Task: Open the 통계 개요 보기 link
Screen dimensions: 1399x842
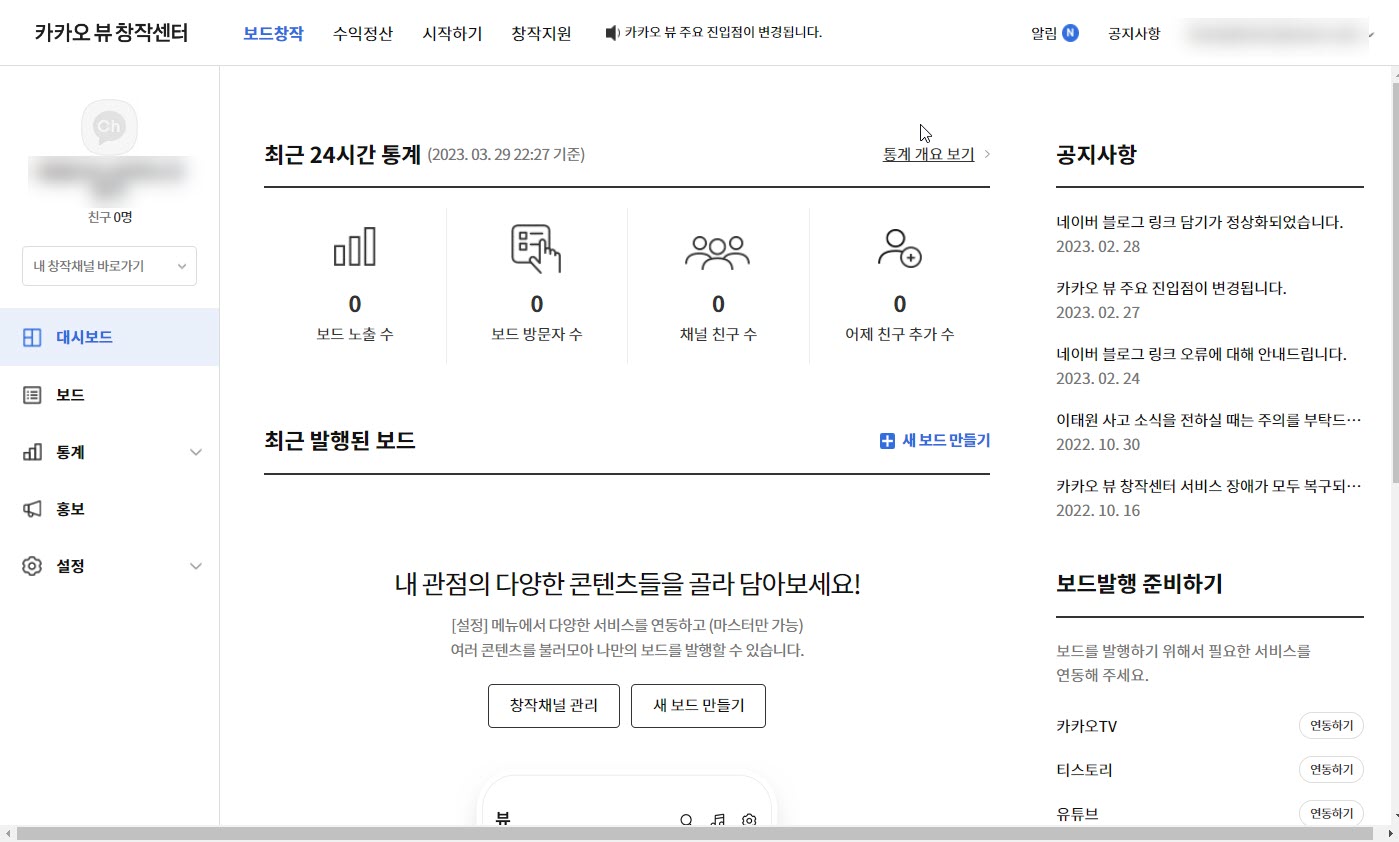Action: point(928,155)
